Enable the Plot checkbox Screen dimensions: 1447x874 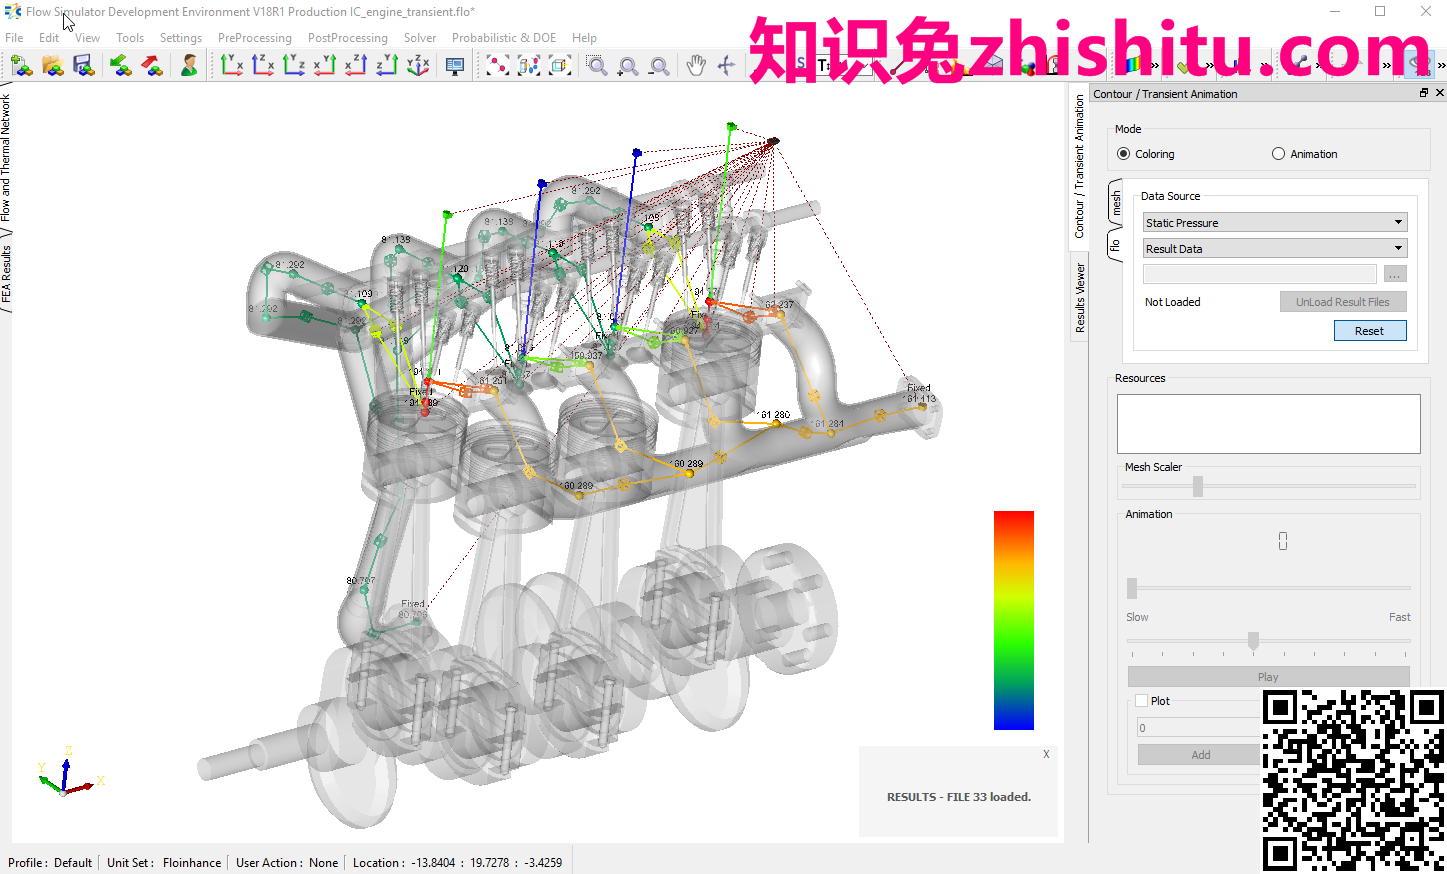(1141, 701)
